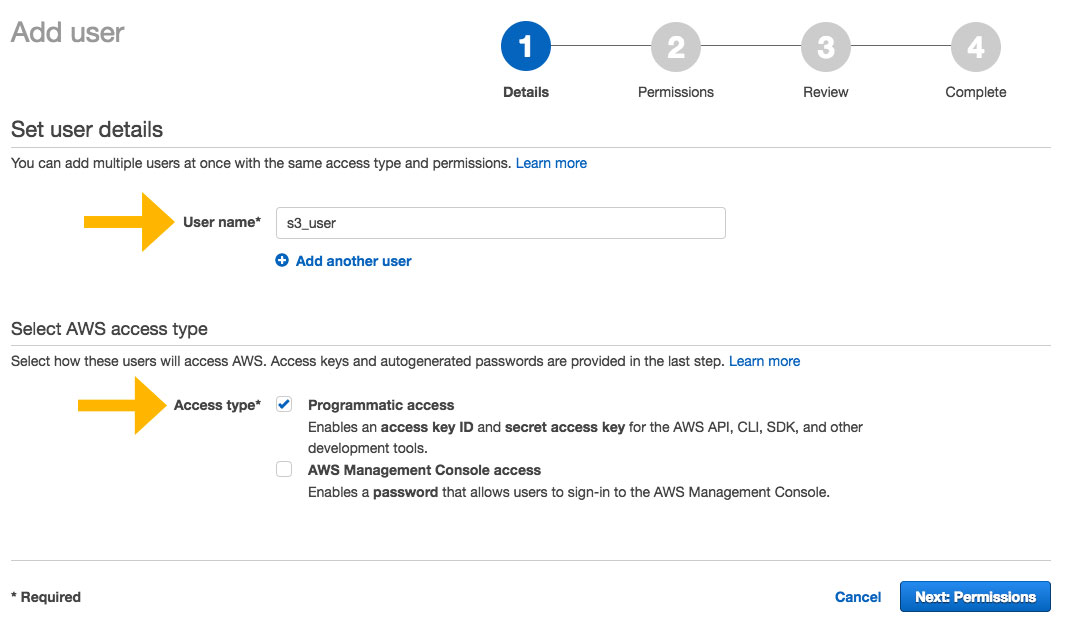Open Learn more link about access types
The height and width of the screenshot is (639, 1077).
(x=764, y=361)
